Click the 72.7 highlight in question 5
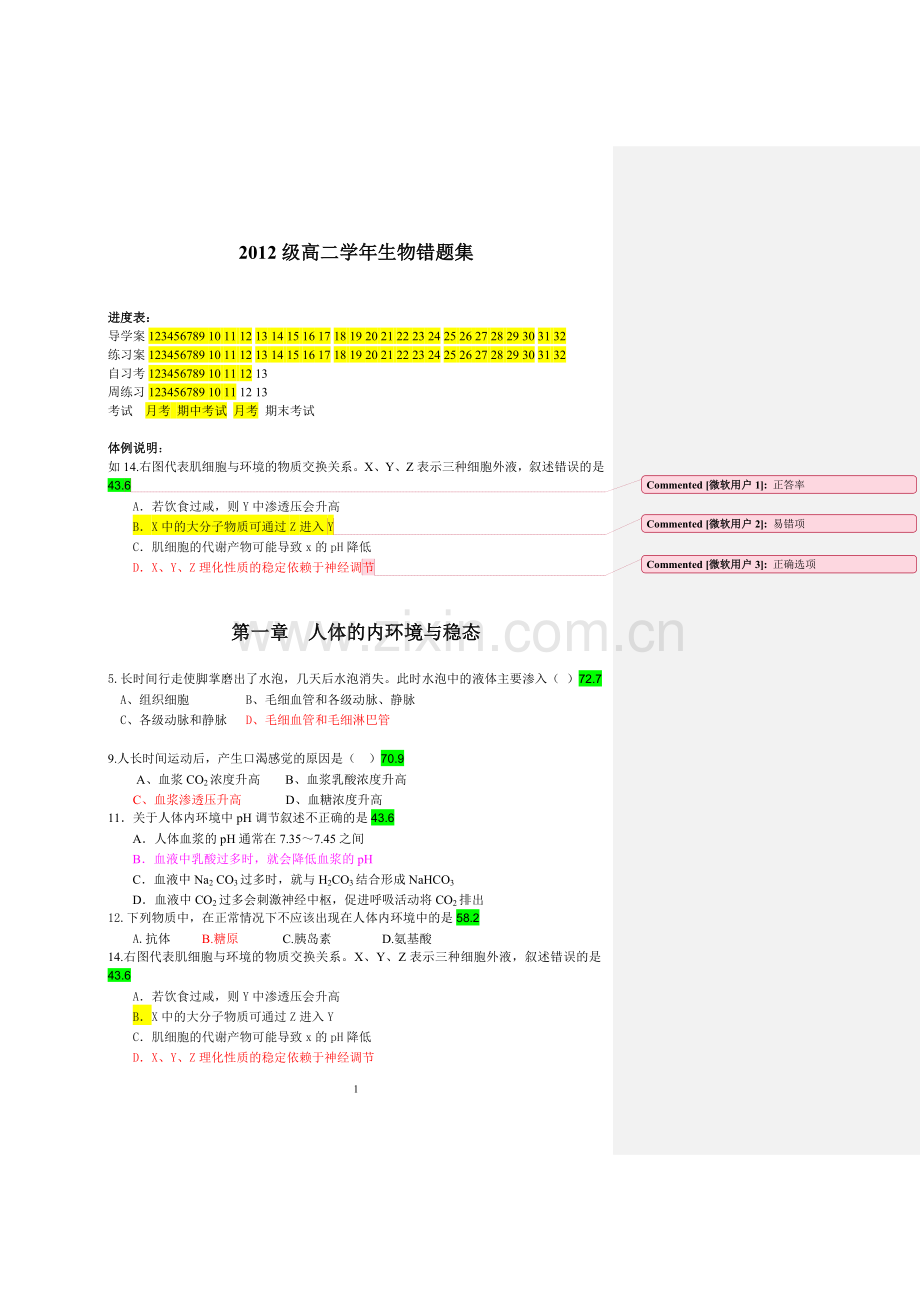This screenshot has height=1302, width=920. click(588, 676)
